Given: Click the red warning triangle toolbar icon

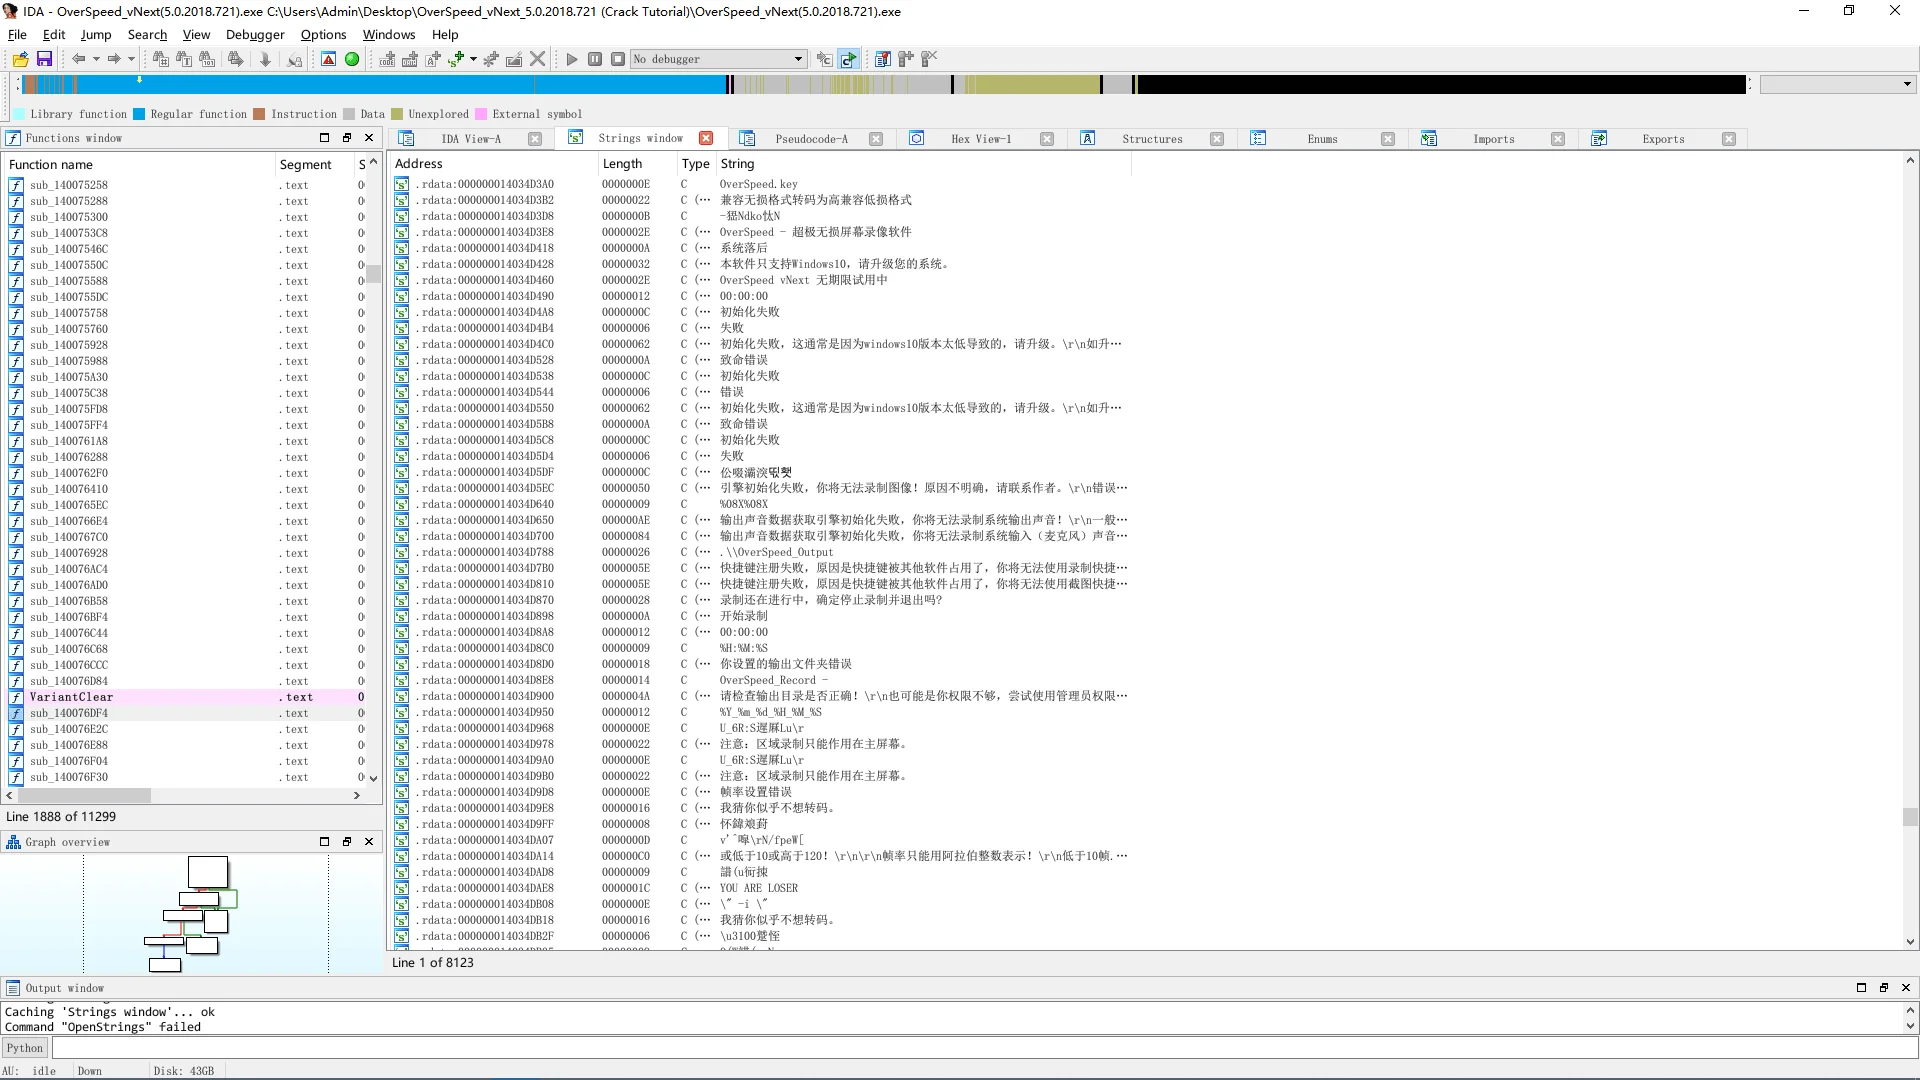Looking at the screenshot, I should click(328, 59).
